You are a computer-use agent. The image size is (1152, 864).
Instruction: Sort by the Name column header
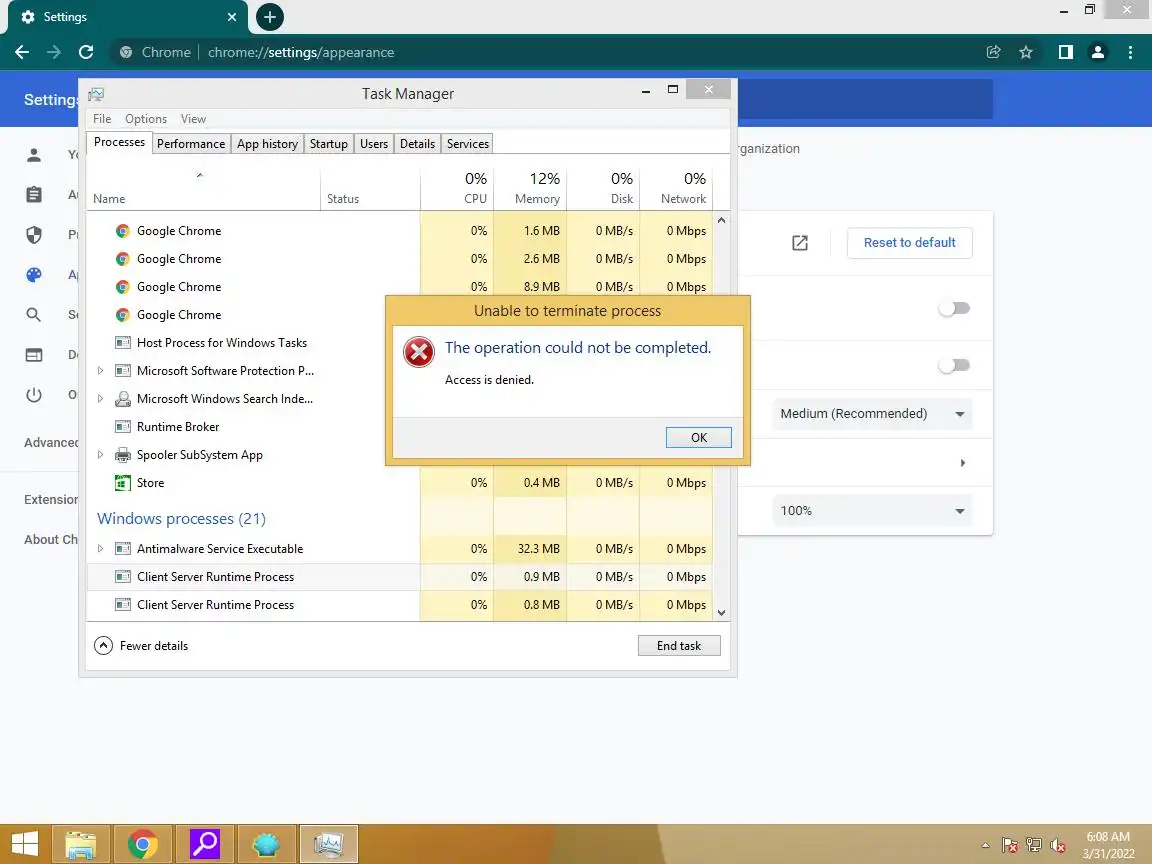point(204,188)
